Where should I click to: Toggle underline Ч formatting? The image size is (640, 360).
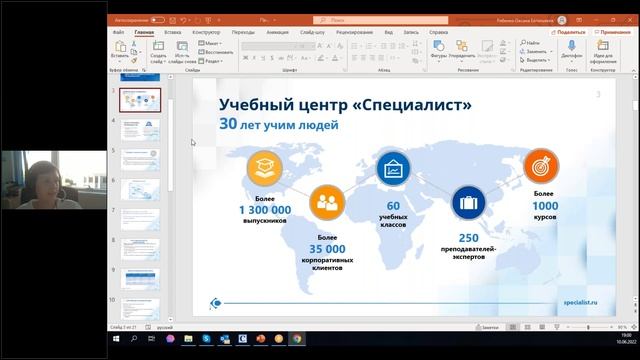263,58
